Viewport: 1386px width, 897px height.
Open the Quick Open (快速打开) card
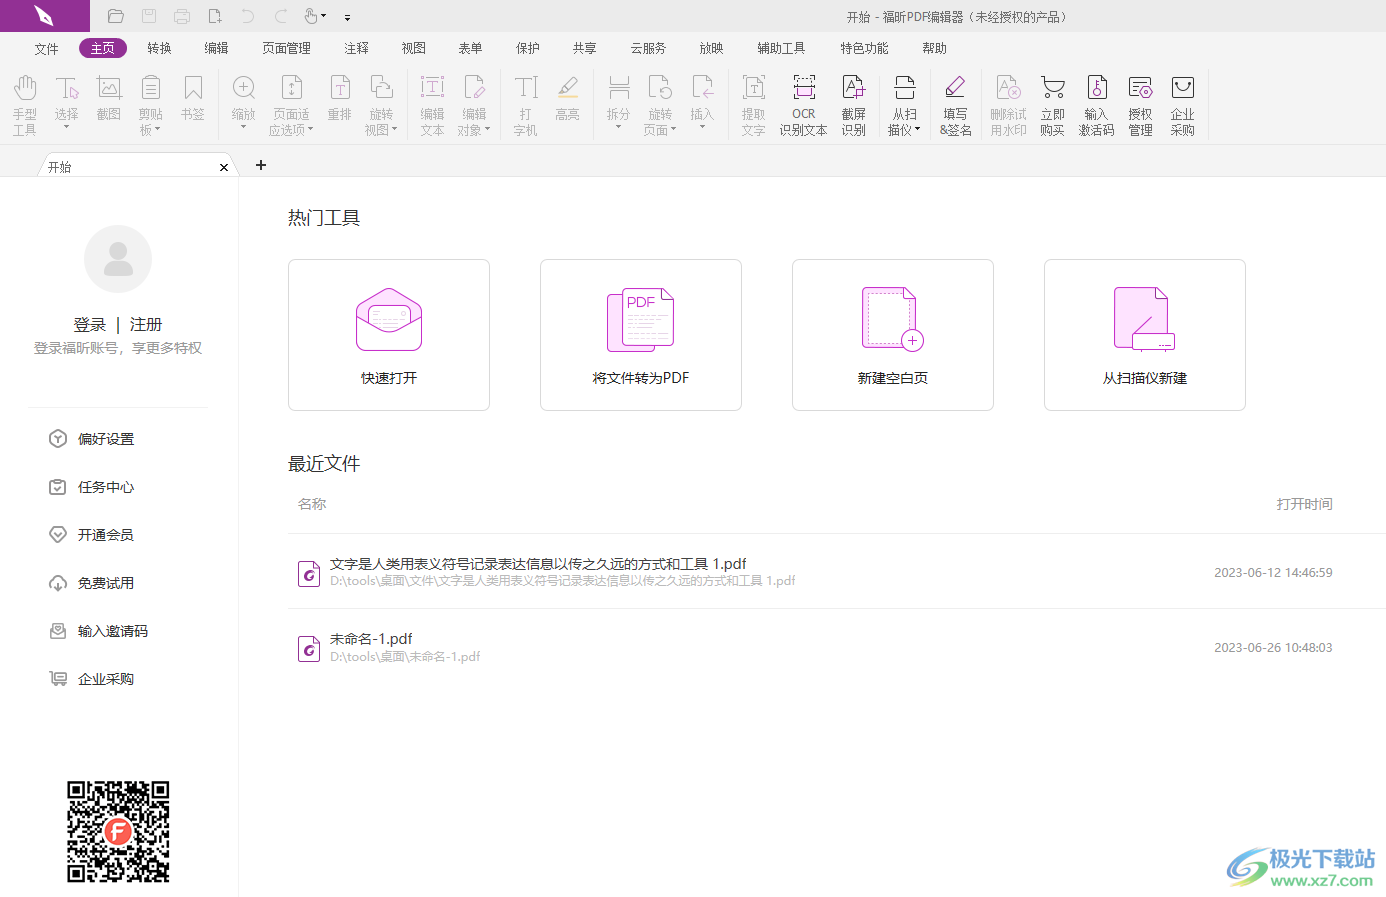389,335
